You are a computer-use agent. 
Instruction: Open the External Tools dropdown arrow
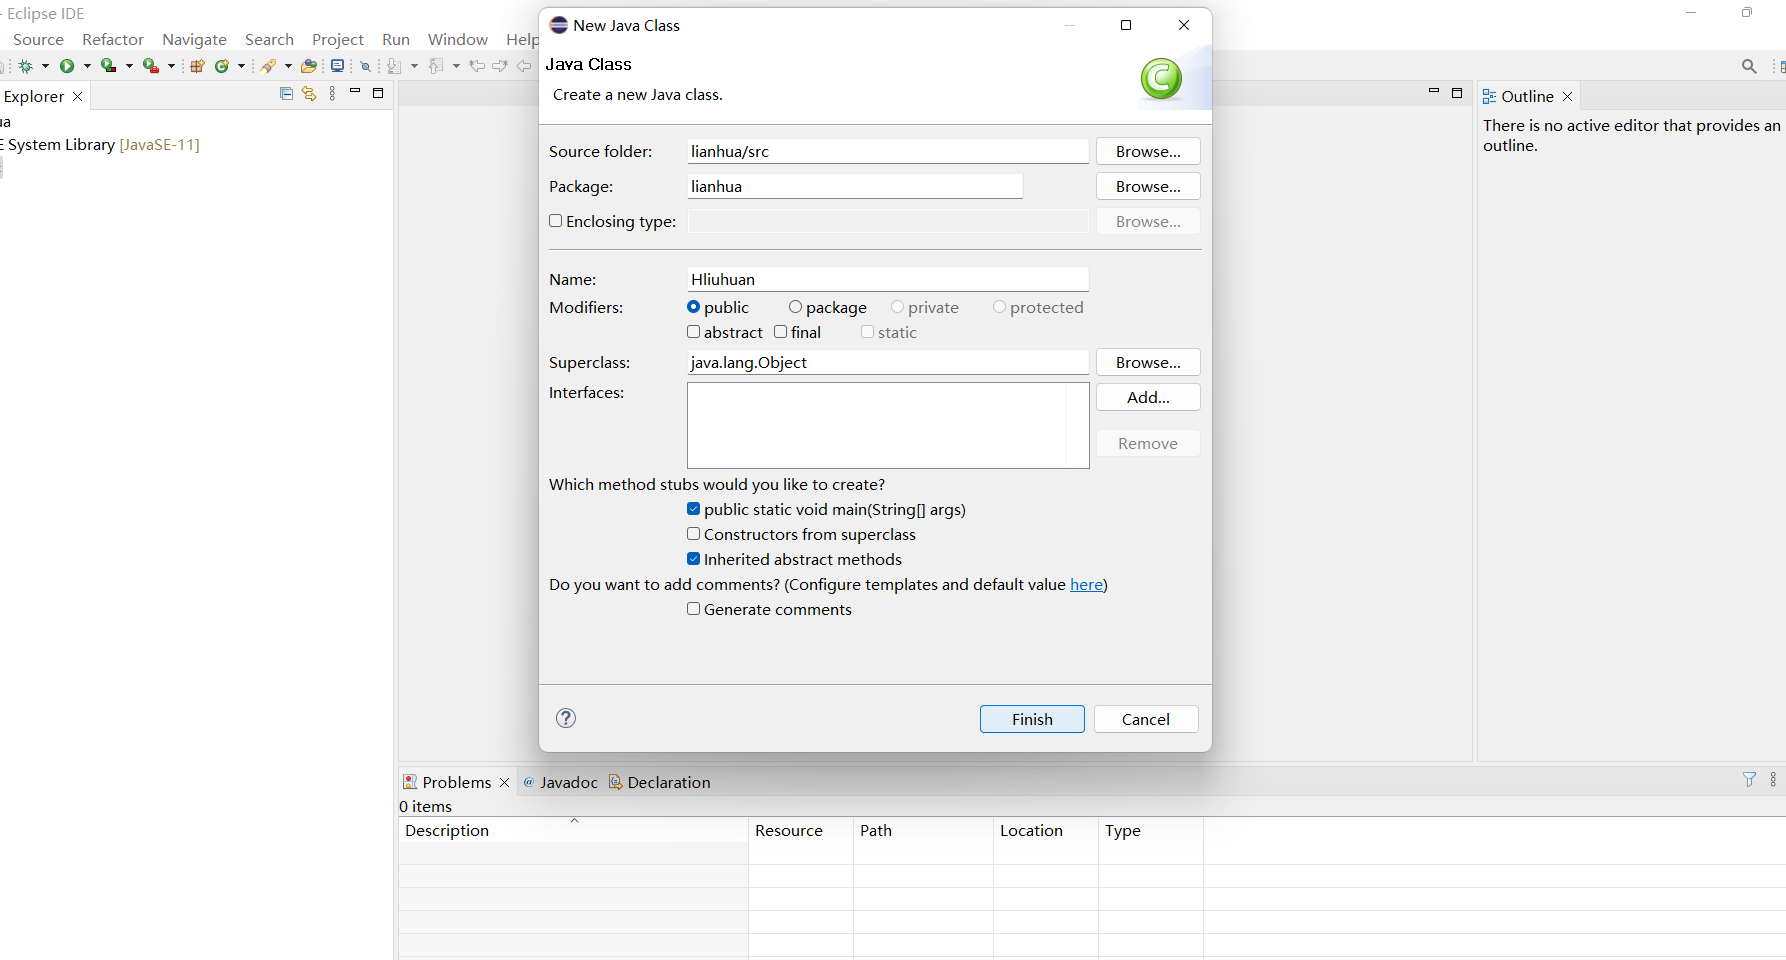coord(171,66)
